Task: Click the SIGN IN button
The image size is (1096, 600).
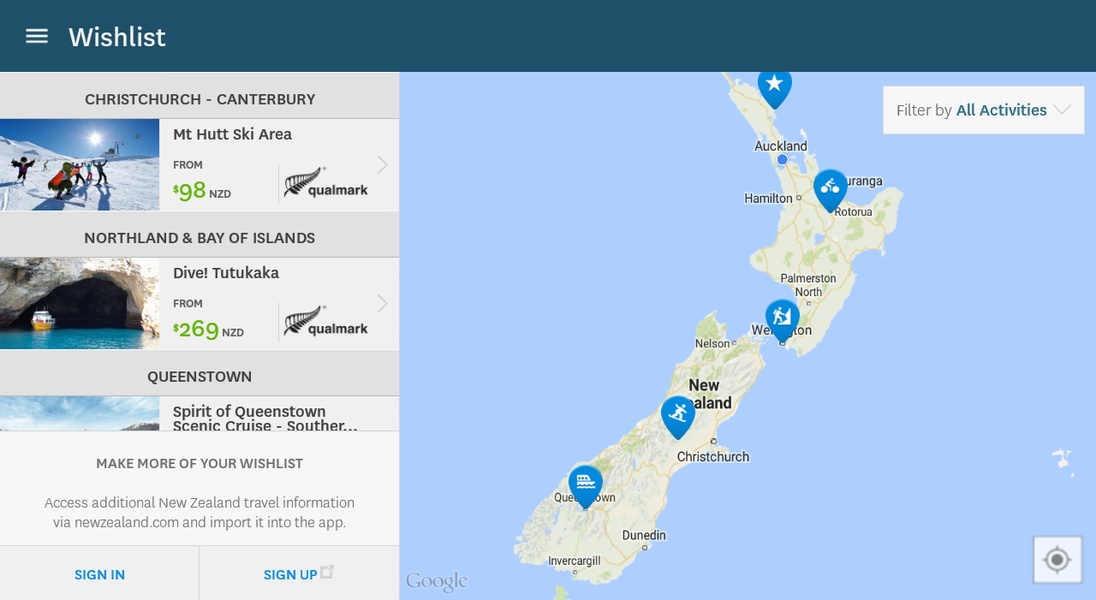Action: pos(99,574)
